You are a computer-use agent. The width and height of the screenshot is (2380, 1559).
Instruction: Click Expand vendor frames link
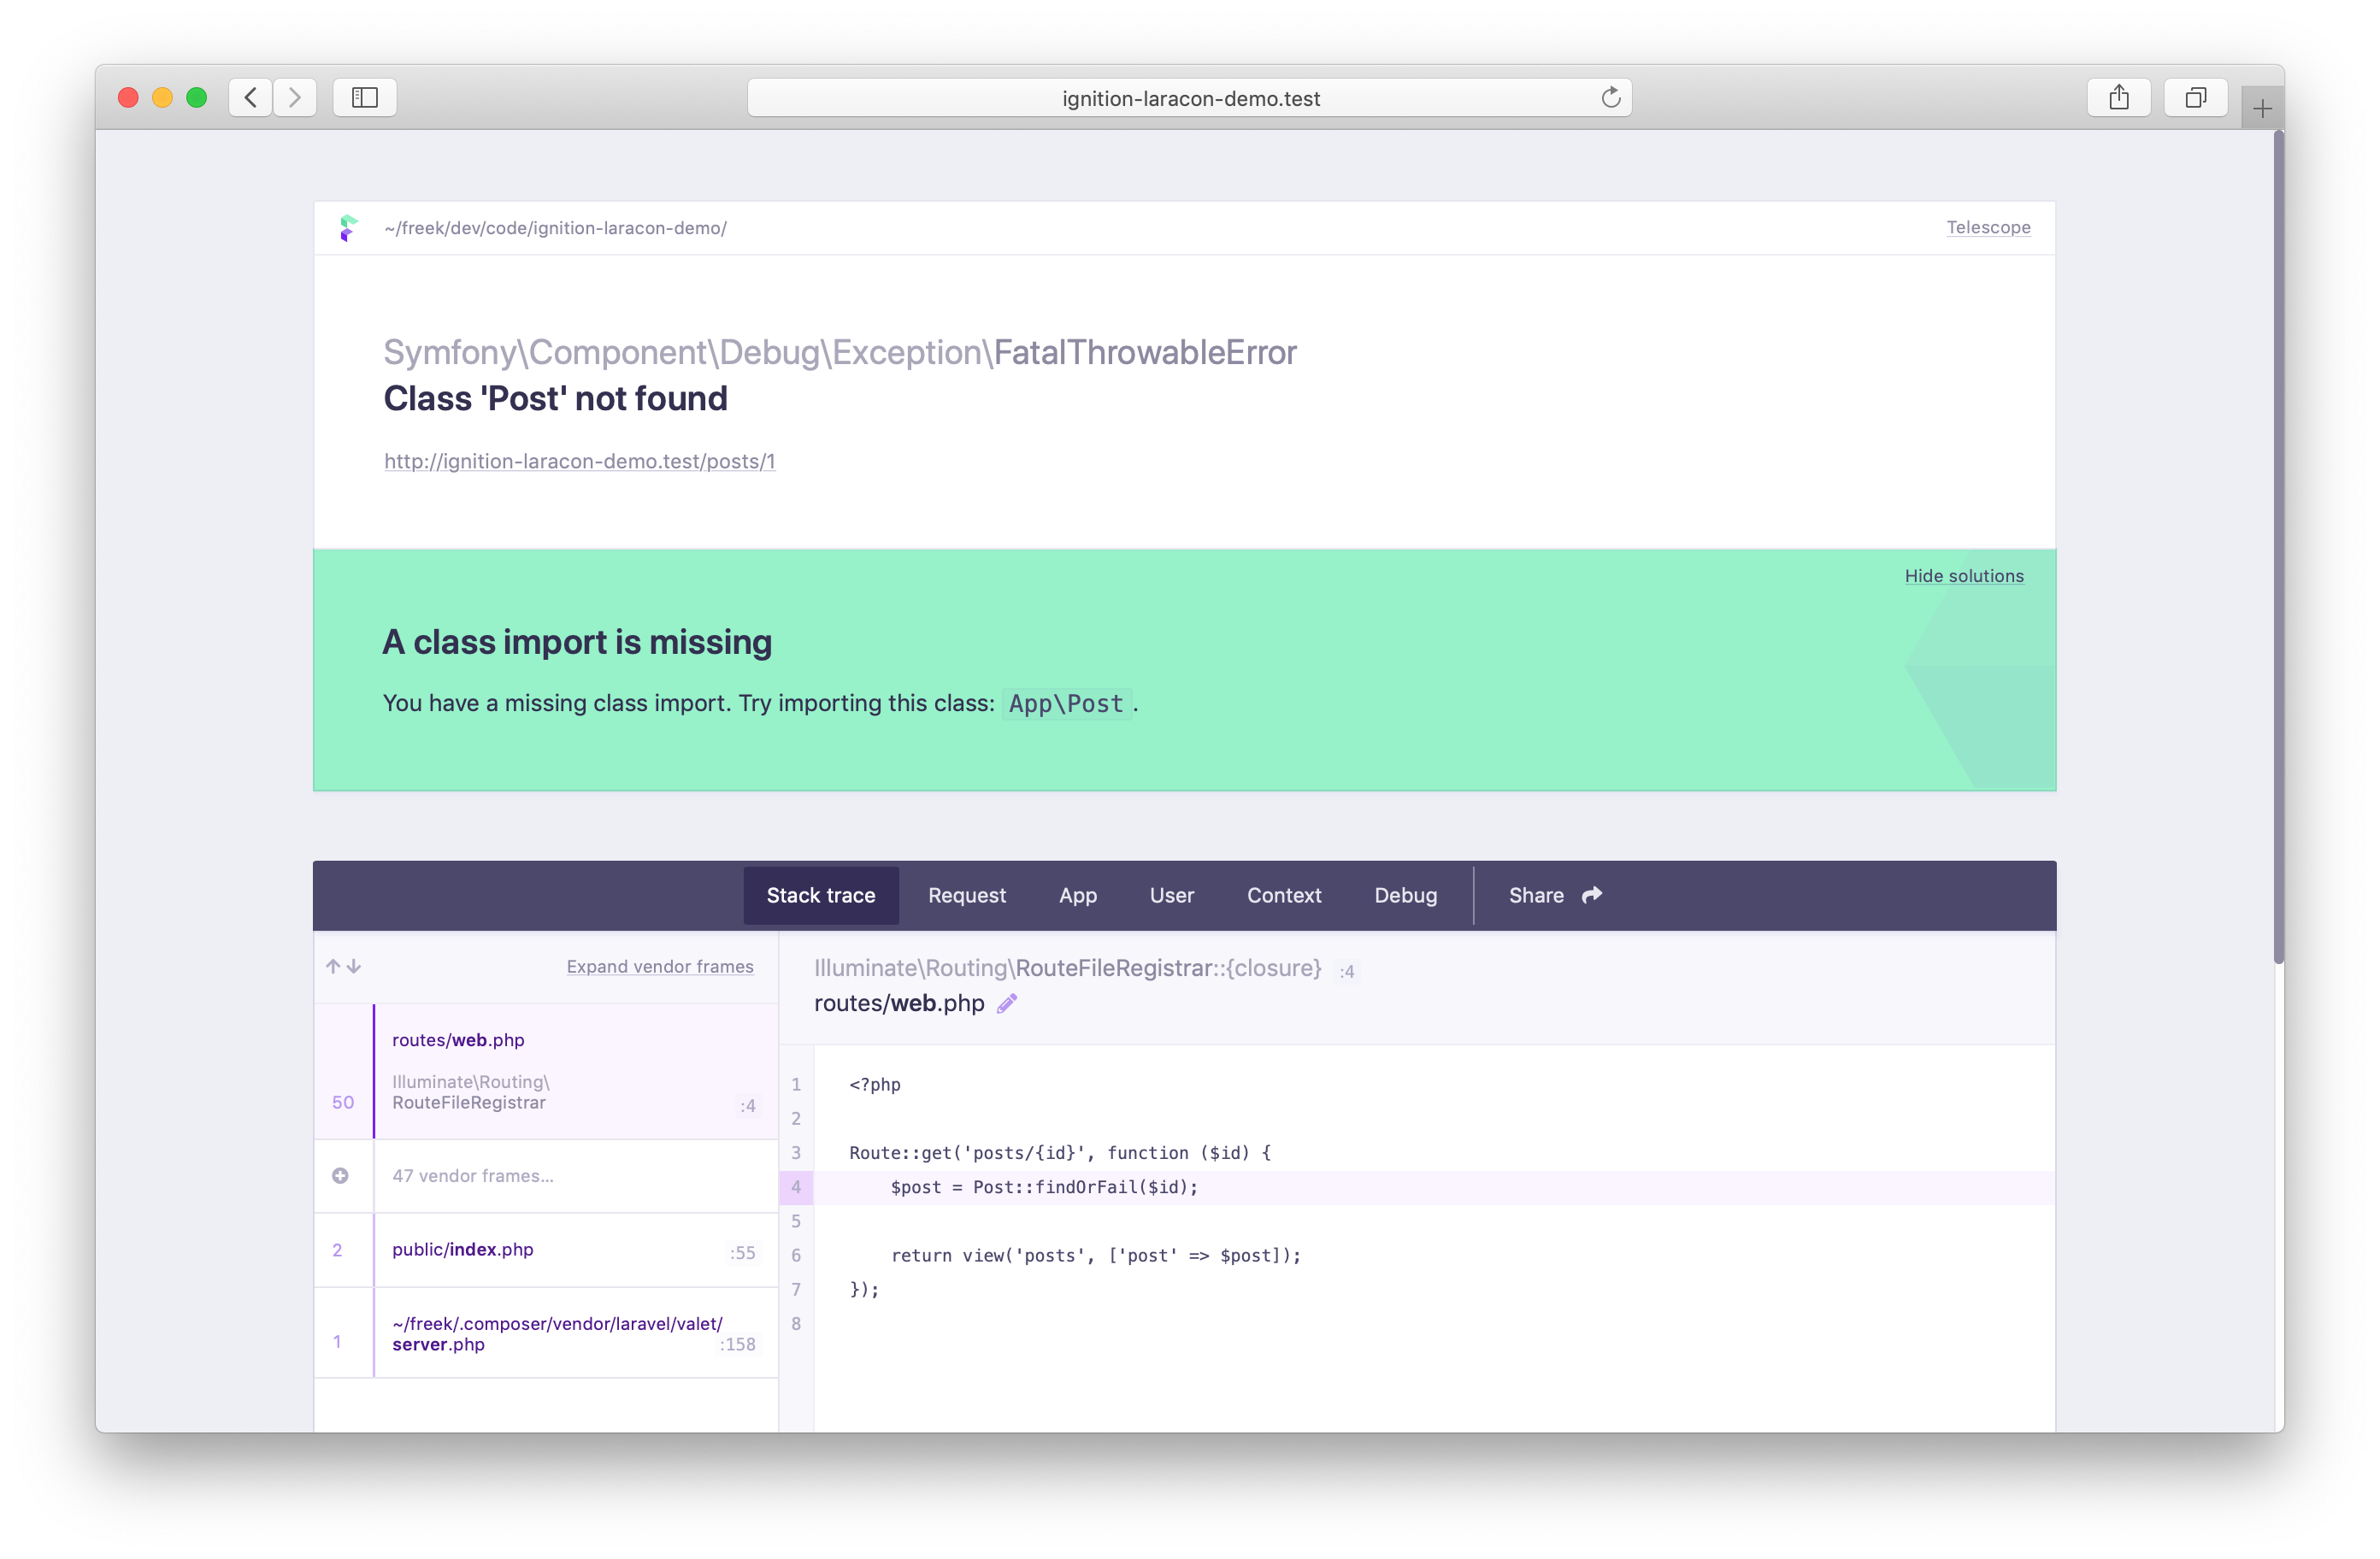[660, 966]
